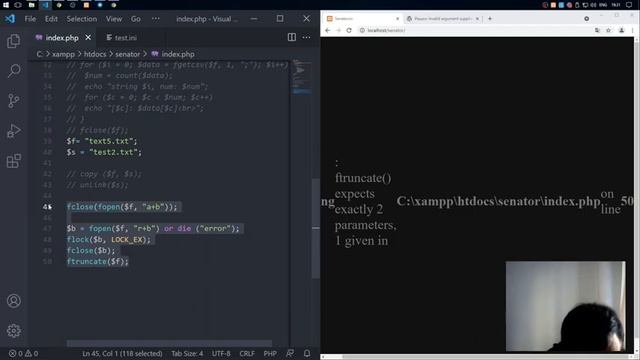The width and height of the screenshot is (640, 360).
Task: Click the errors and warnings status indicator
Action: [x=23, y=353]
